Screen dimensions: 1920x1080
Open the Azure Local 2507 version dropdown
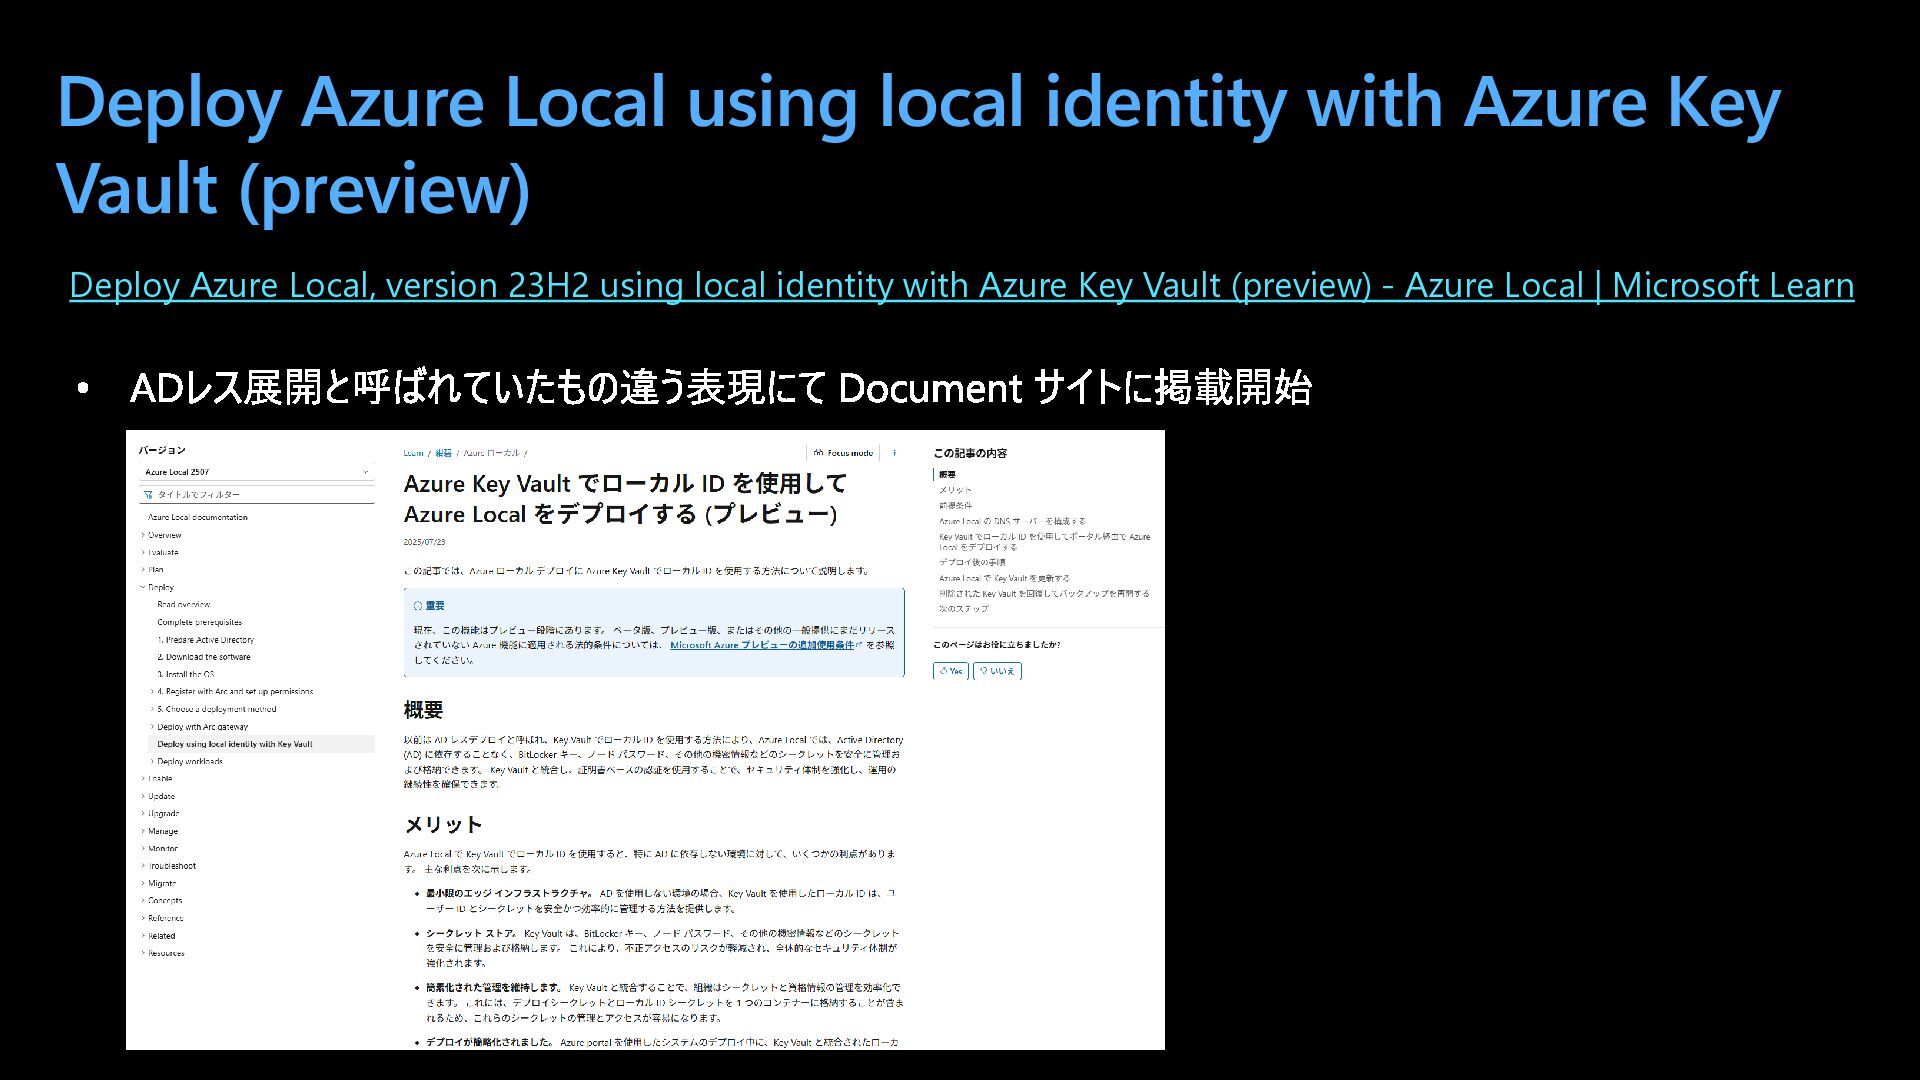tap(256, 472)
